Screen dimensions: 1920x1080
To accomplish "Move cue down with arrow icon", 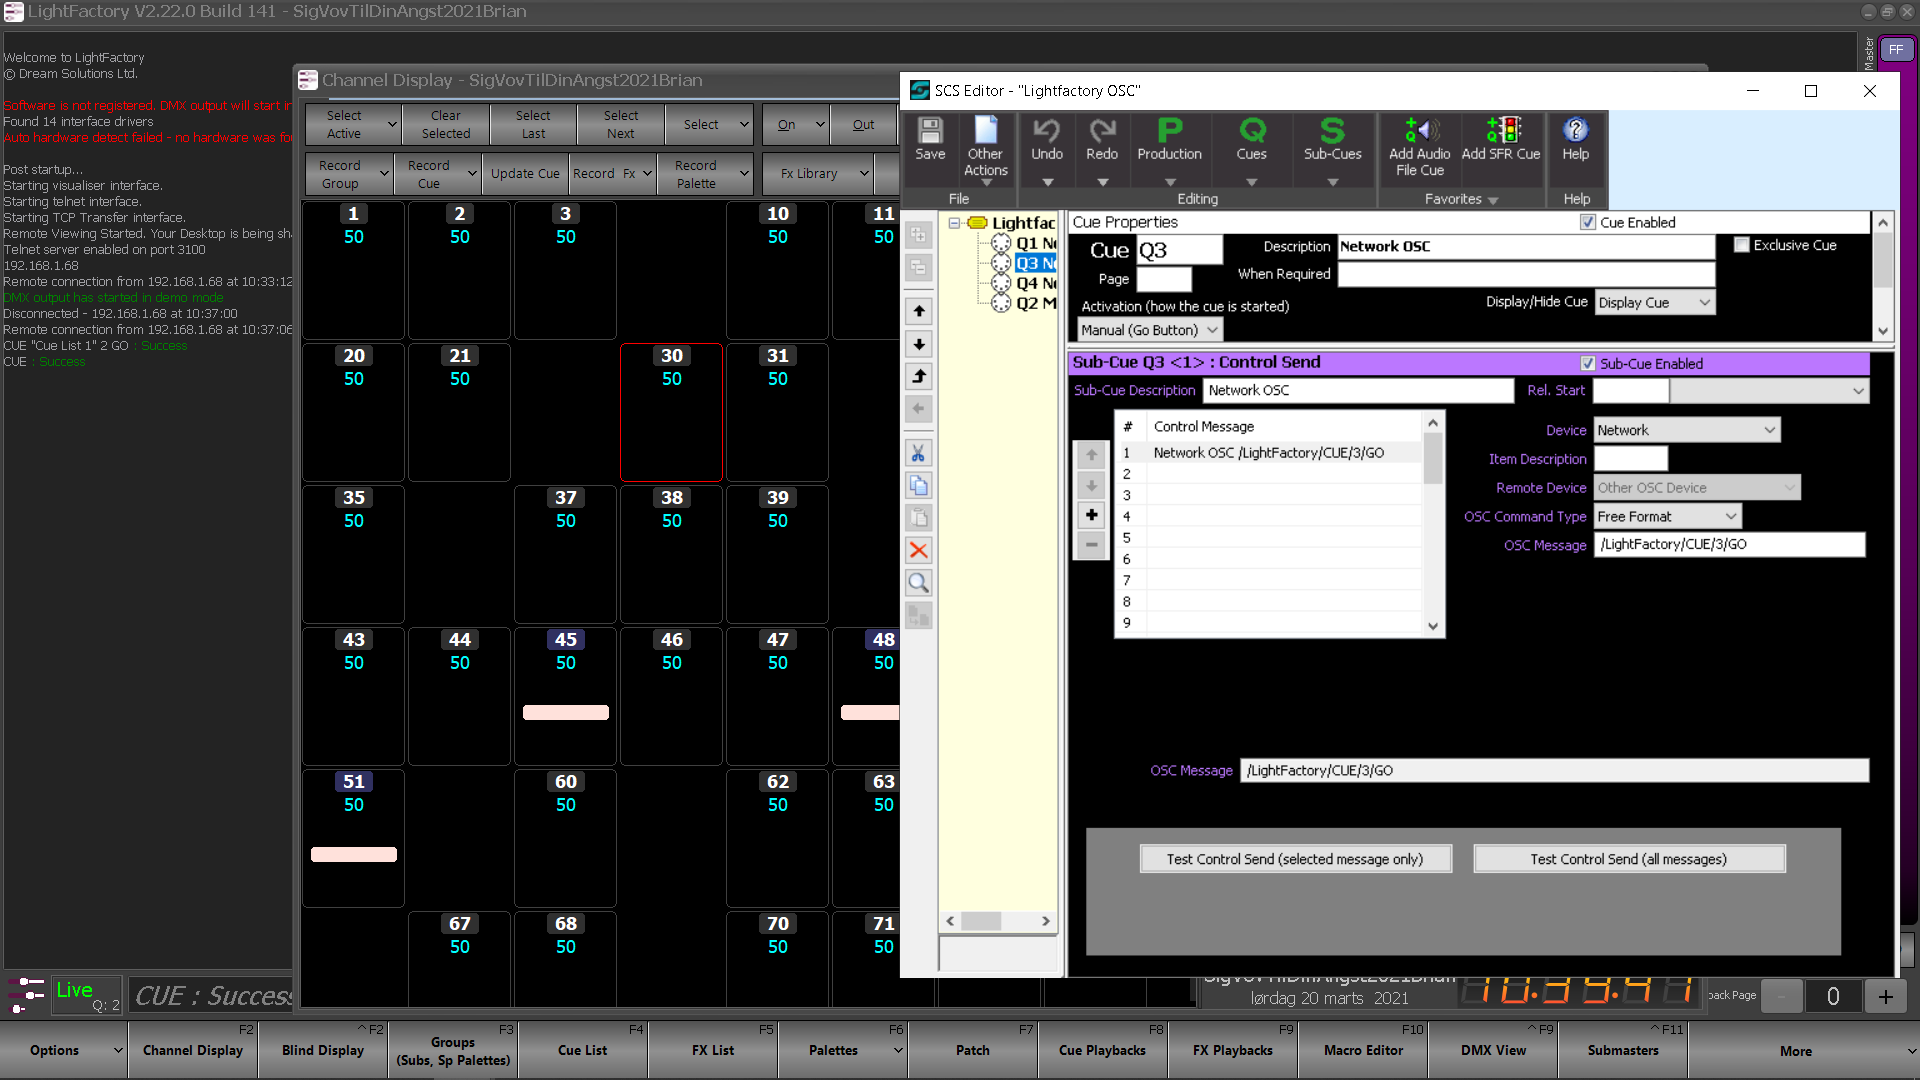I will 919,344.
